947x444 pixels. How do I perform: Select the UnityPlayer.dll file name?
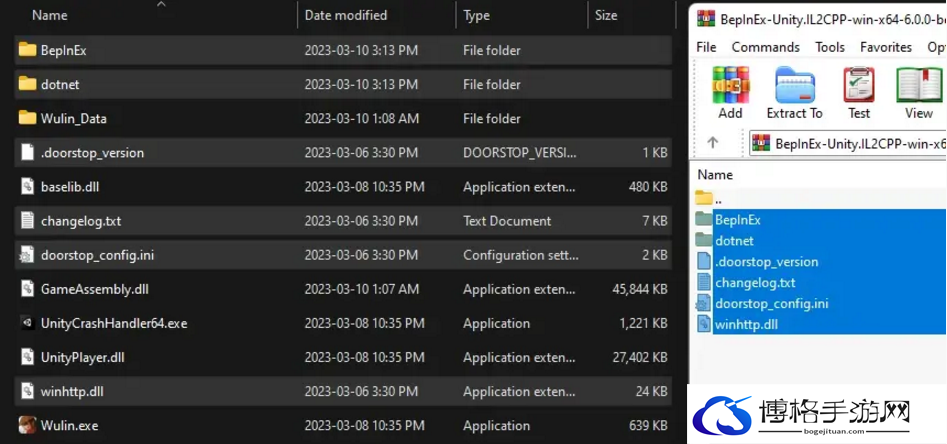click(x=83, y=357)
